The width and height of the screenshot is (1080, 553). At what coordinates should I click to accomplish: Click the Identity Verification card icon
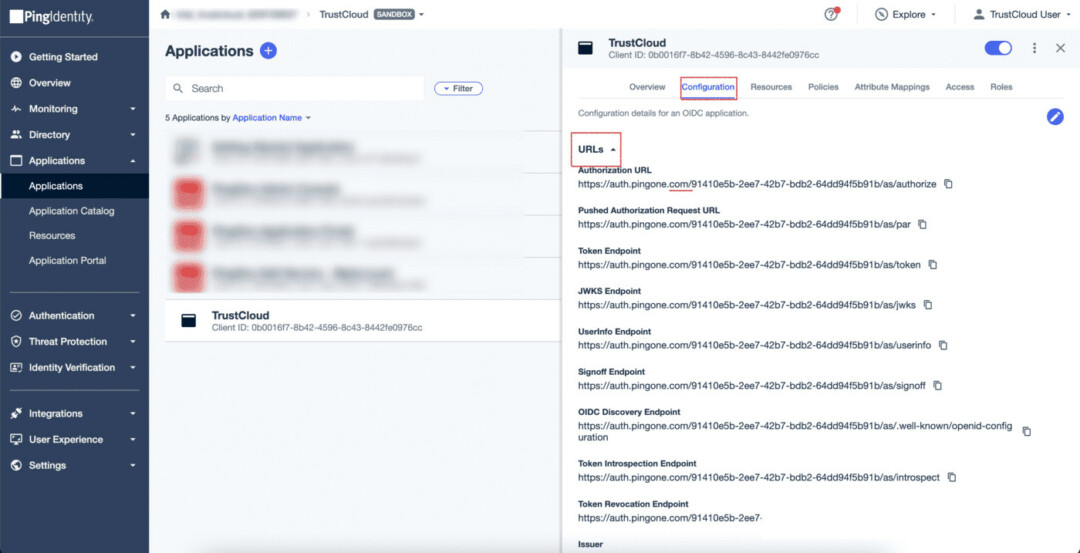point(17,368)
